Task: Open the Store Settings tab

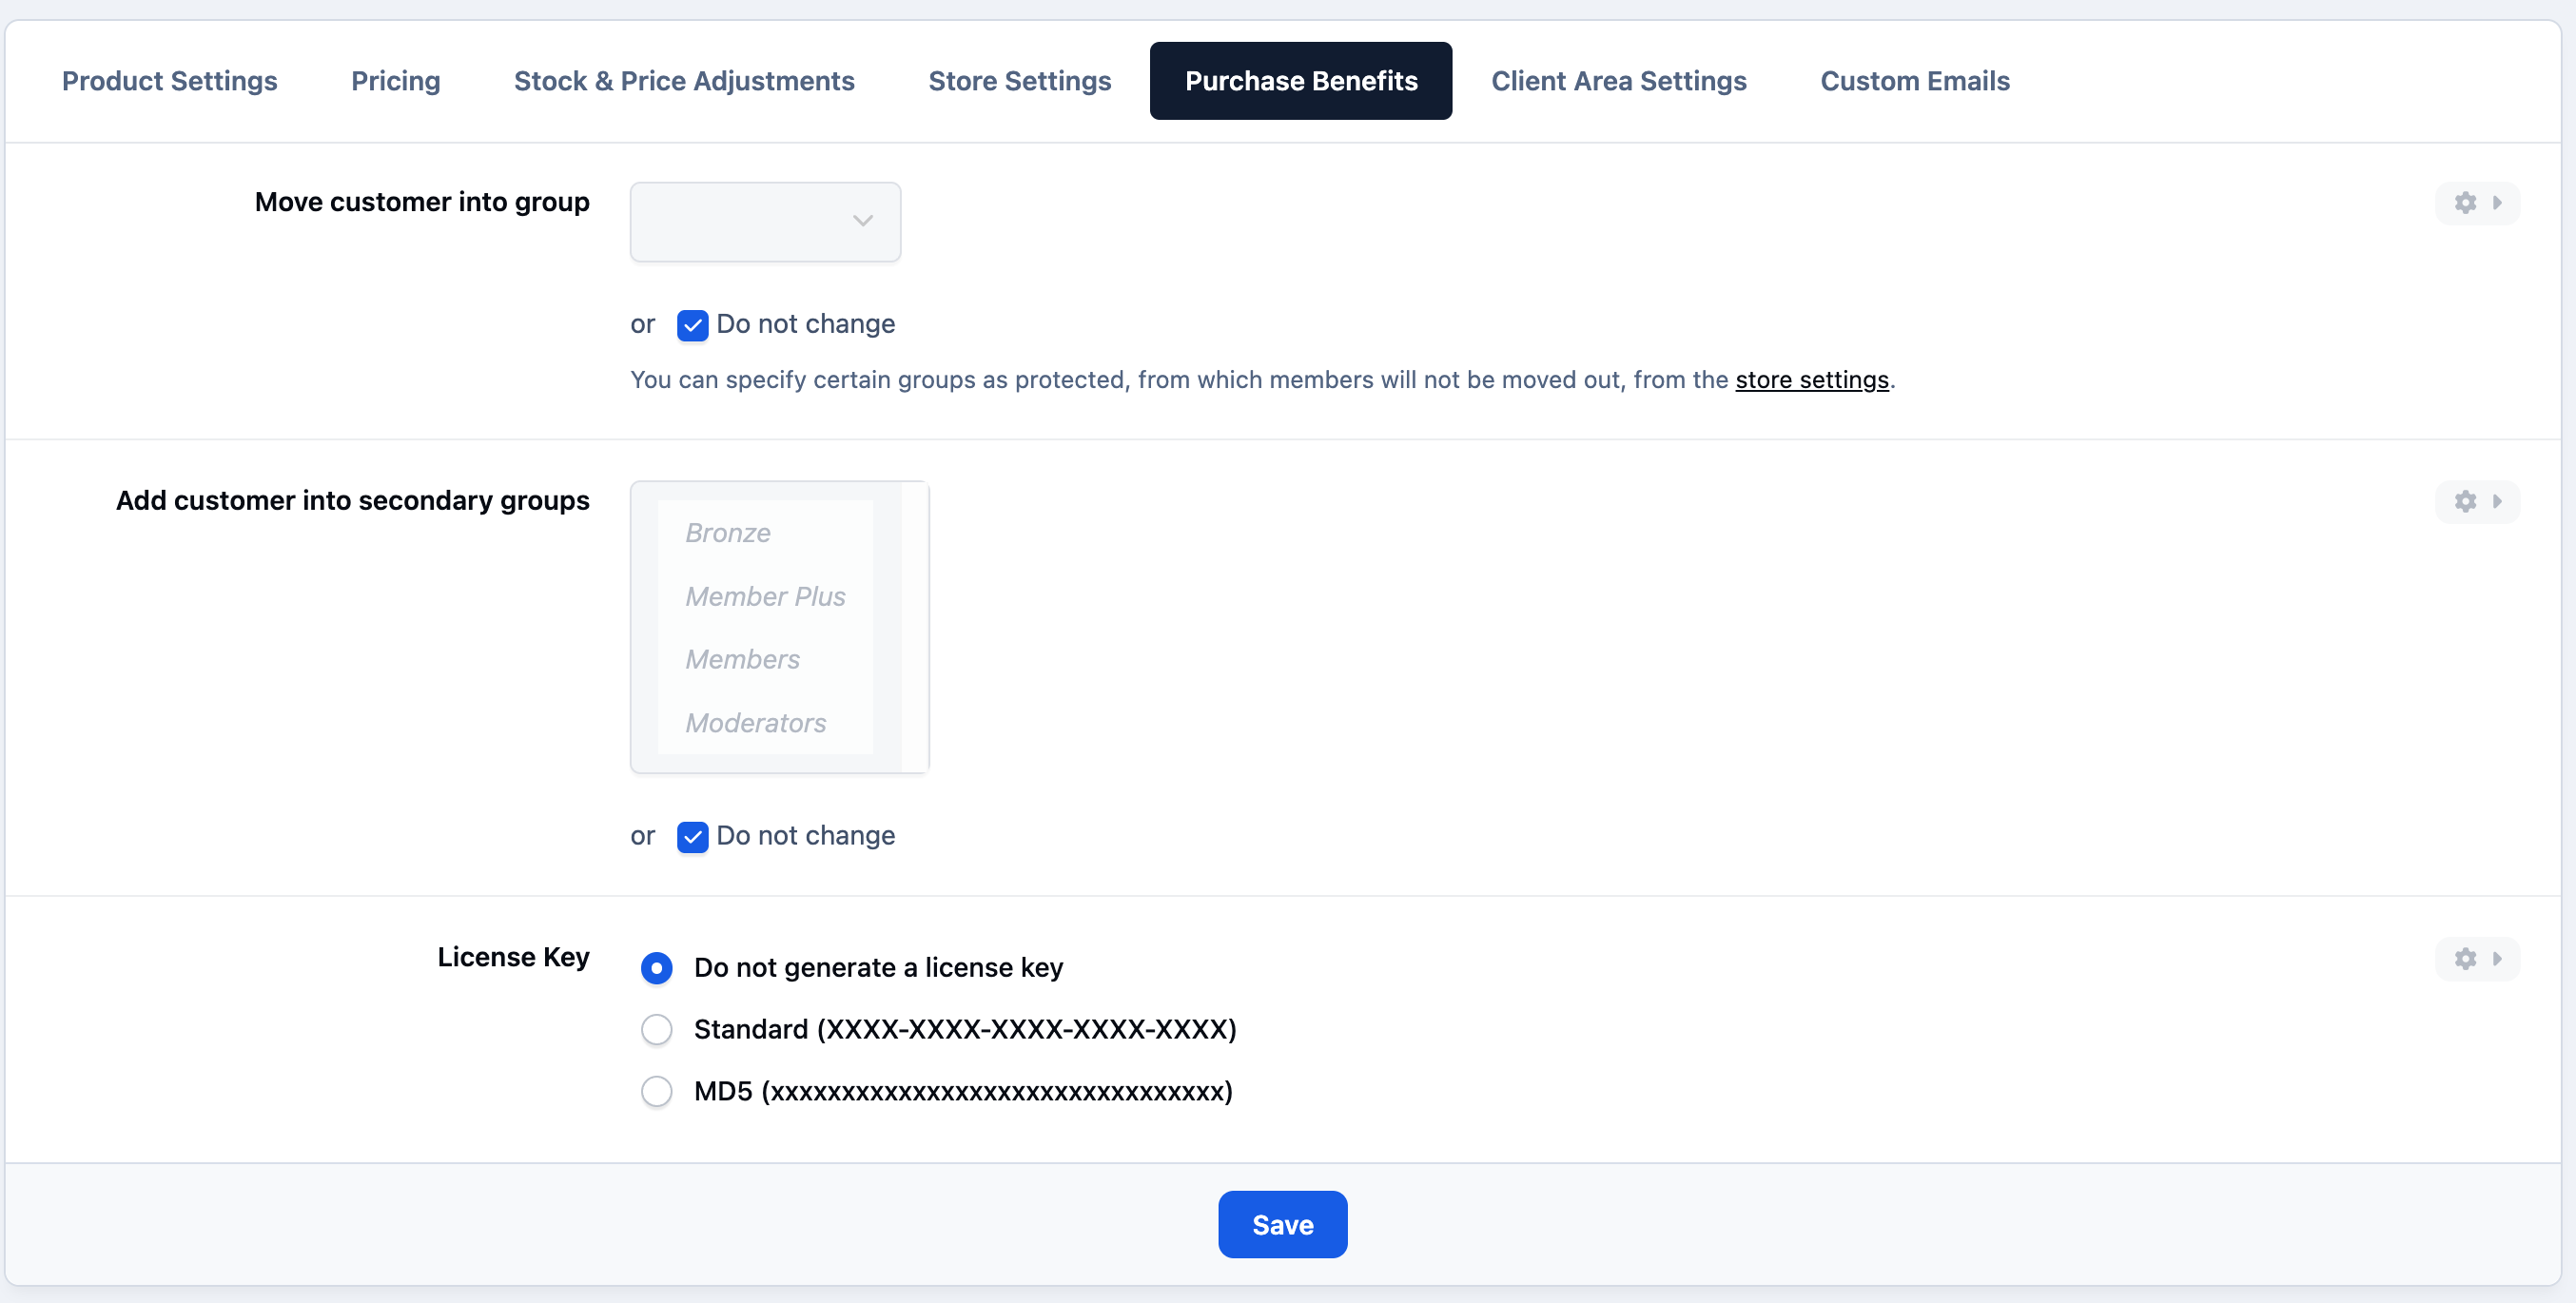Action: pos(1019,81)
